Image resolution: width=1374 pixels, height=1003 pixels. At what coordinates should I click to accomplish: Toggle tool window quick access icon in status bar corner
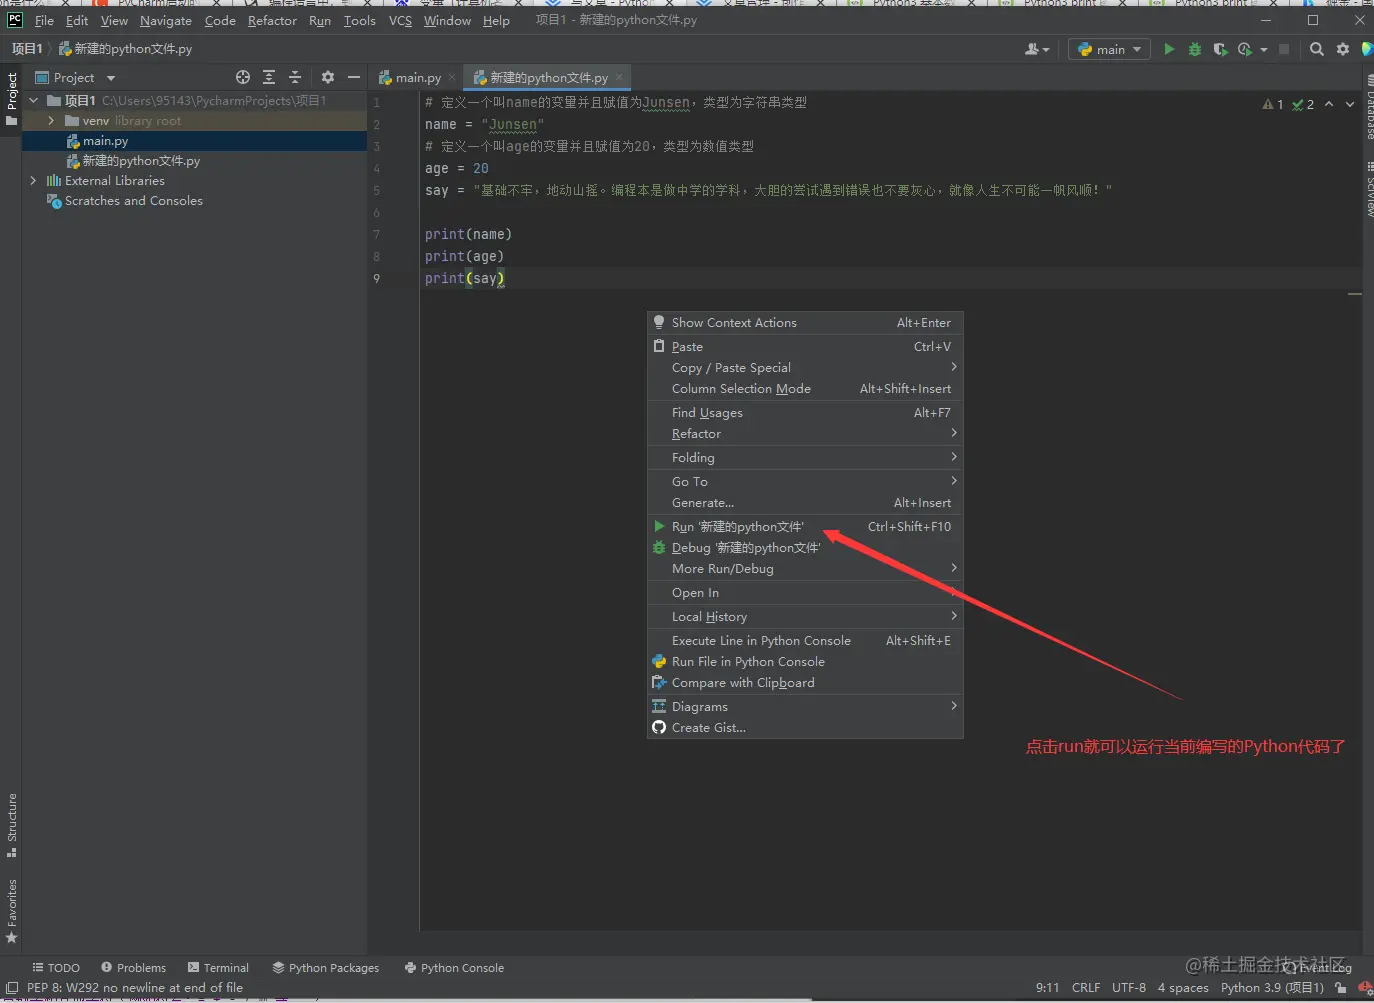coord(12,987)
